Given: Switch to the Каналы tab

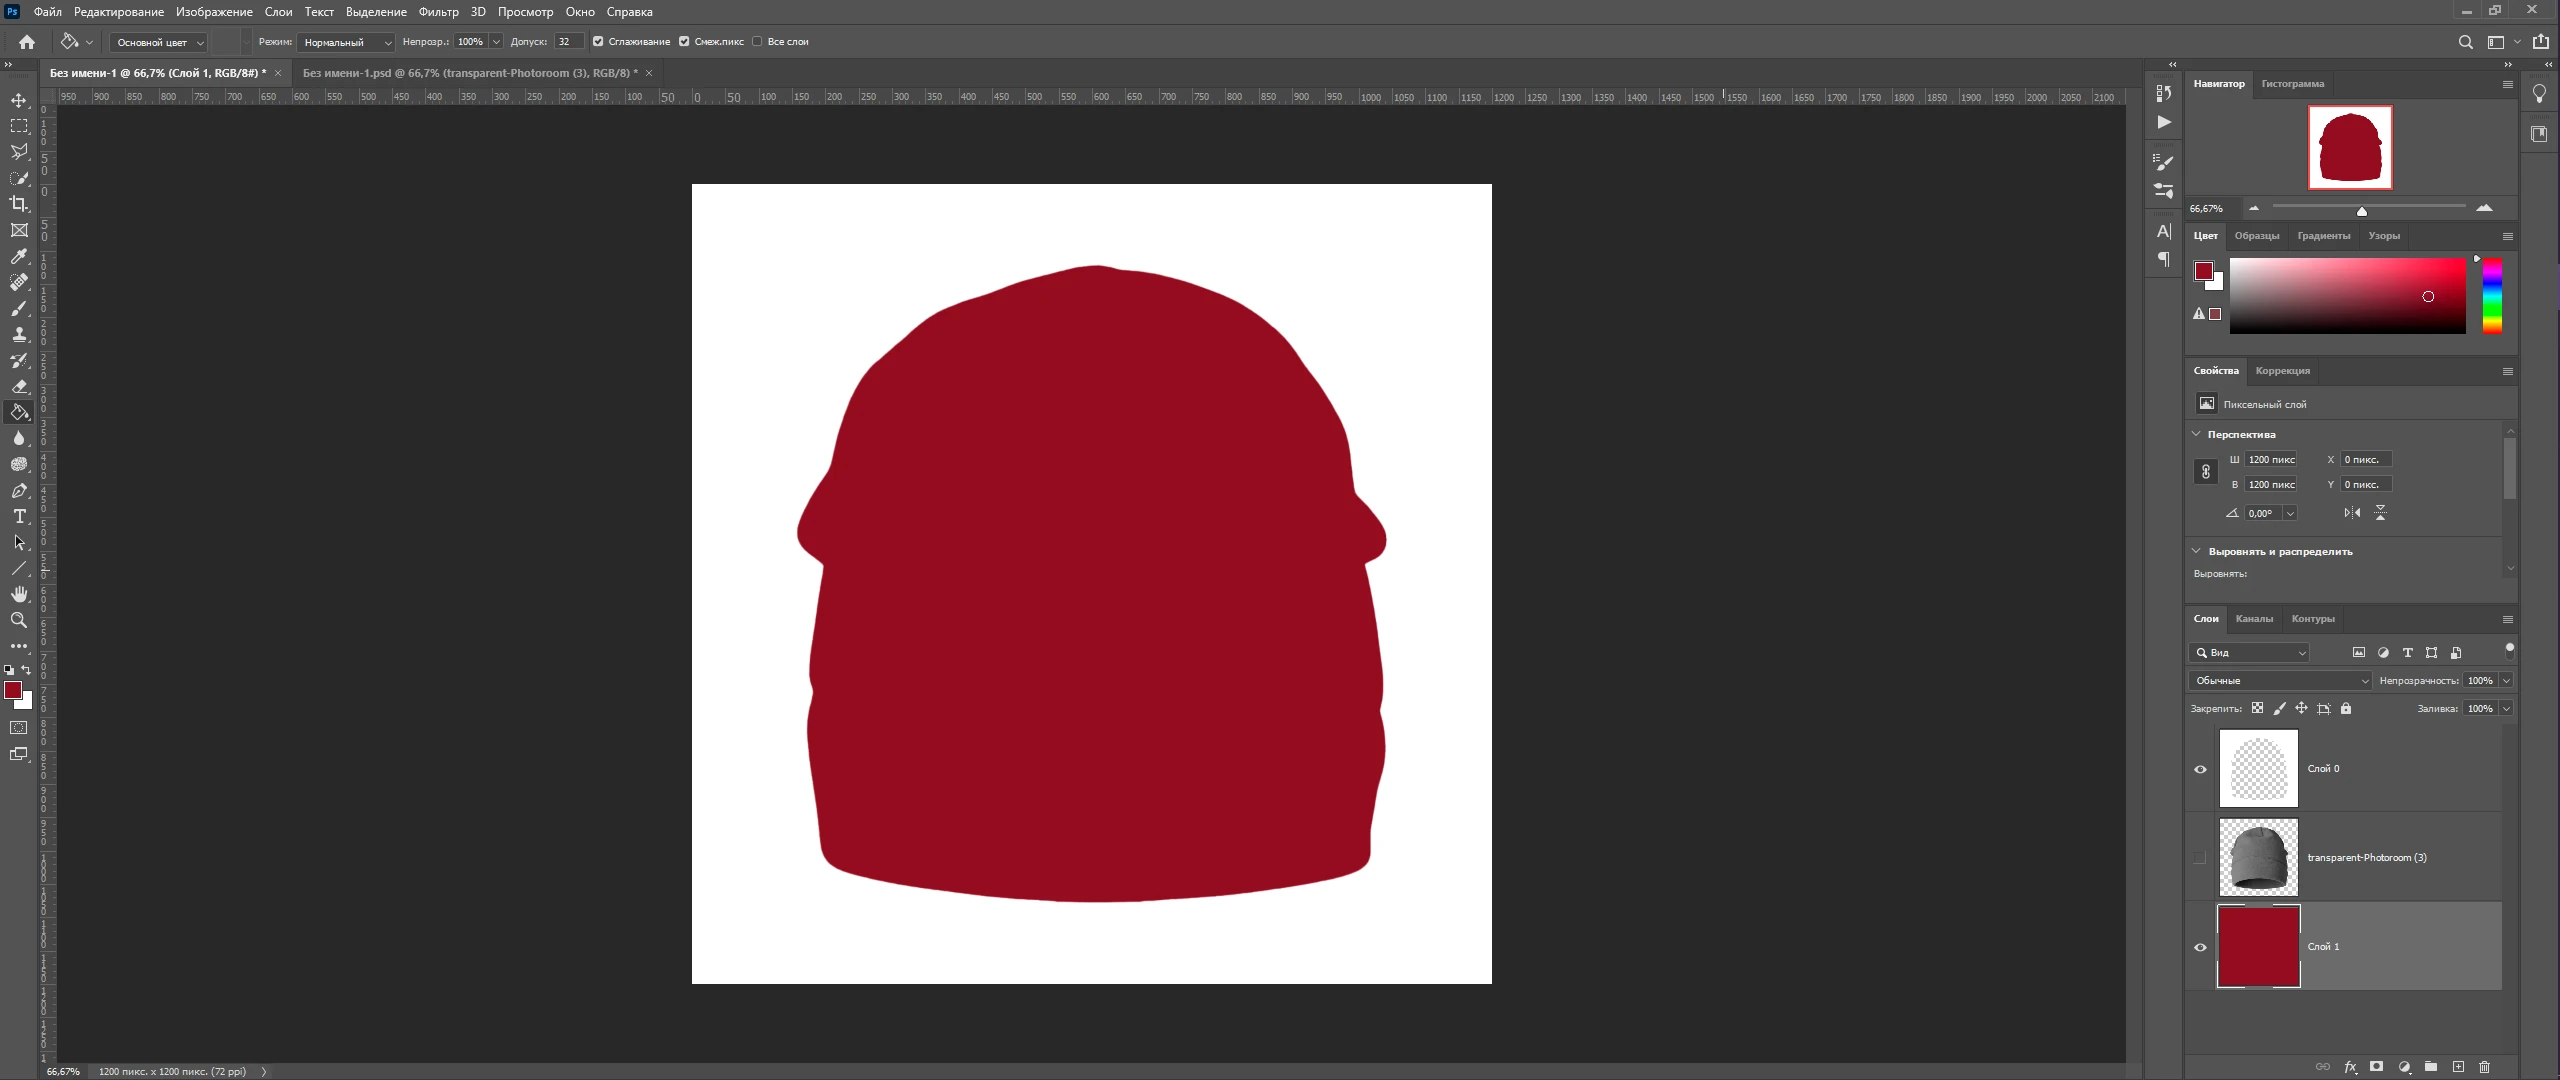Looking at the screenshot, I should [2253, 619].
